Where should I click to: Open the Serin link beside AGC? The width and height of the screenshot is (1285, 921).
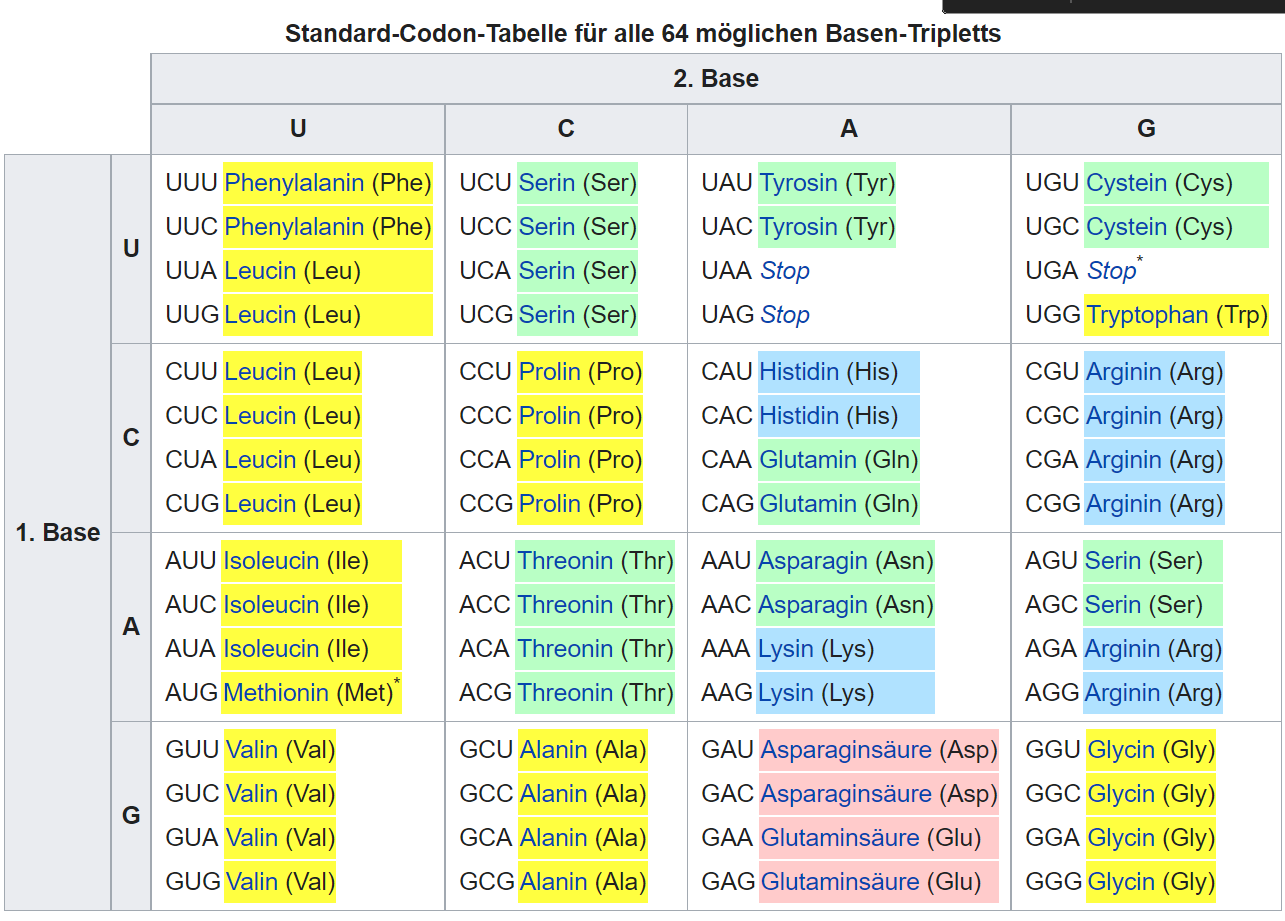point(1112,605)
